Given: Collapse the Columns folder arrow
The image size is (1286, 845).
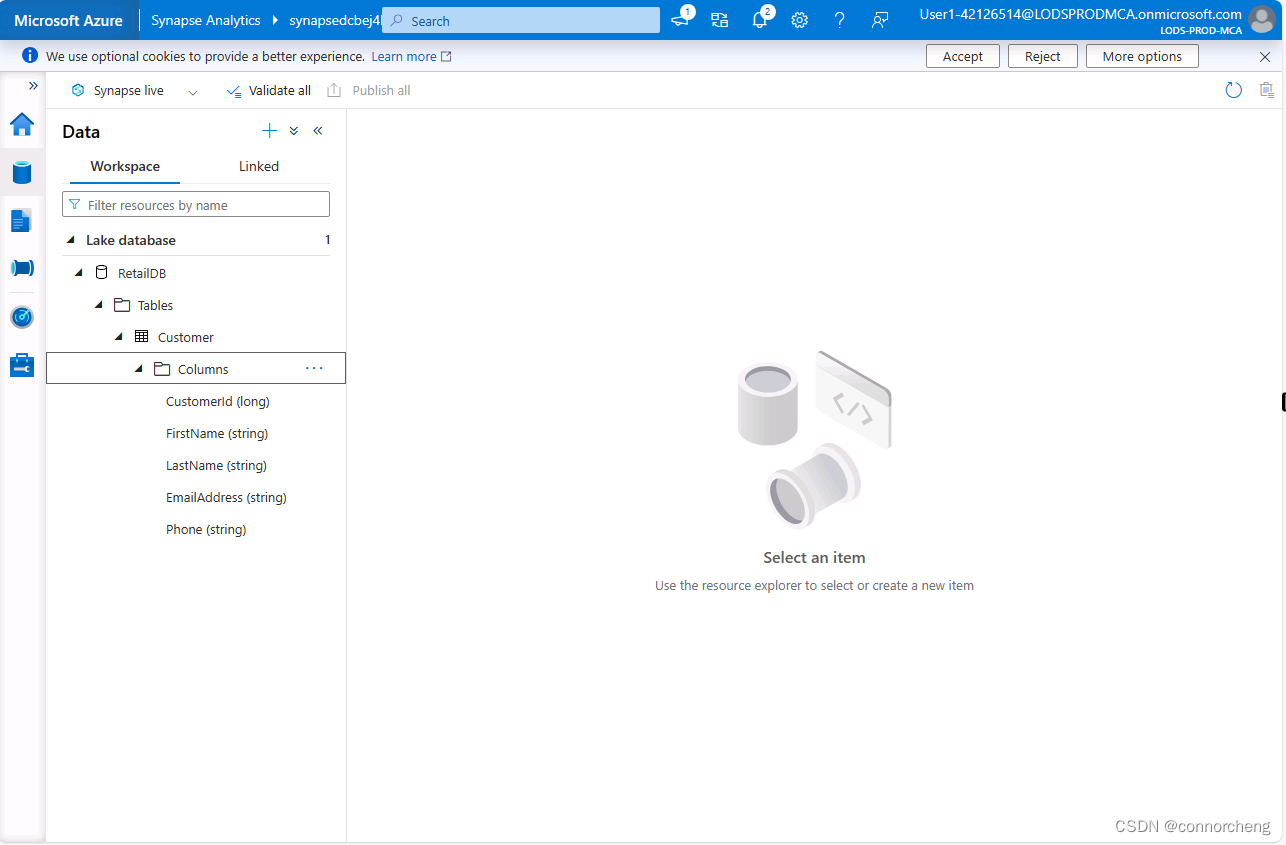Looking at the screenshot, I should (139, 369).
